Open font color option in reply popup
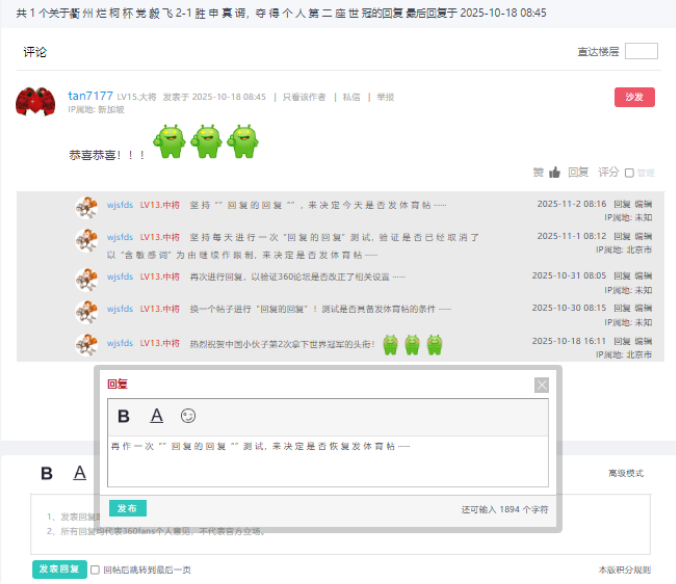 click(x=156, y=416)
